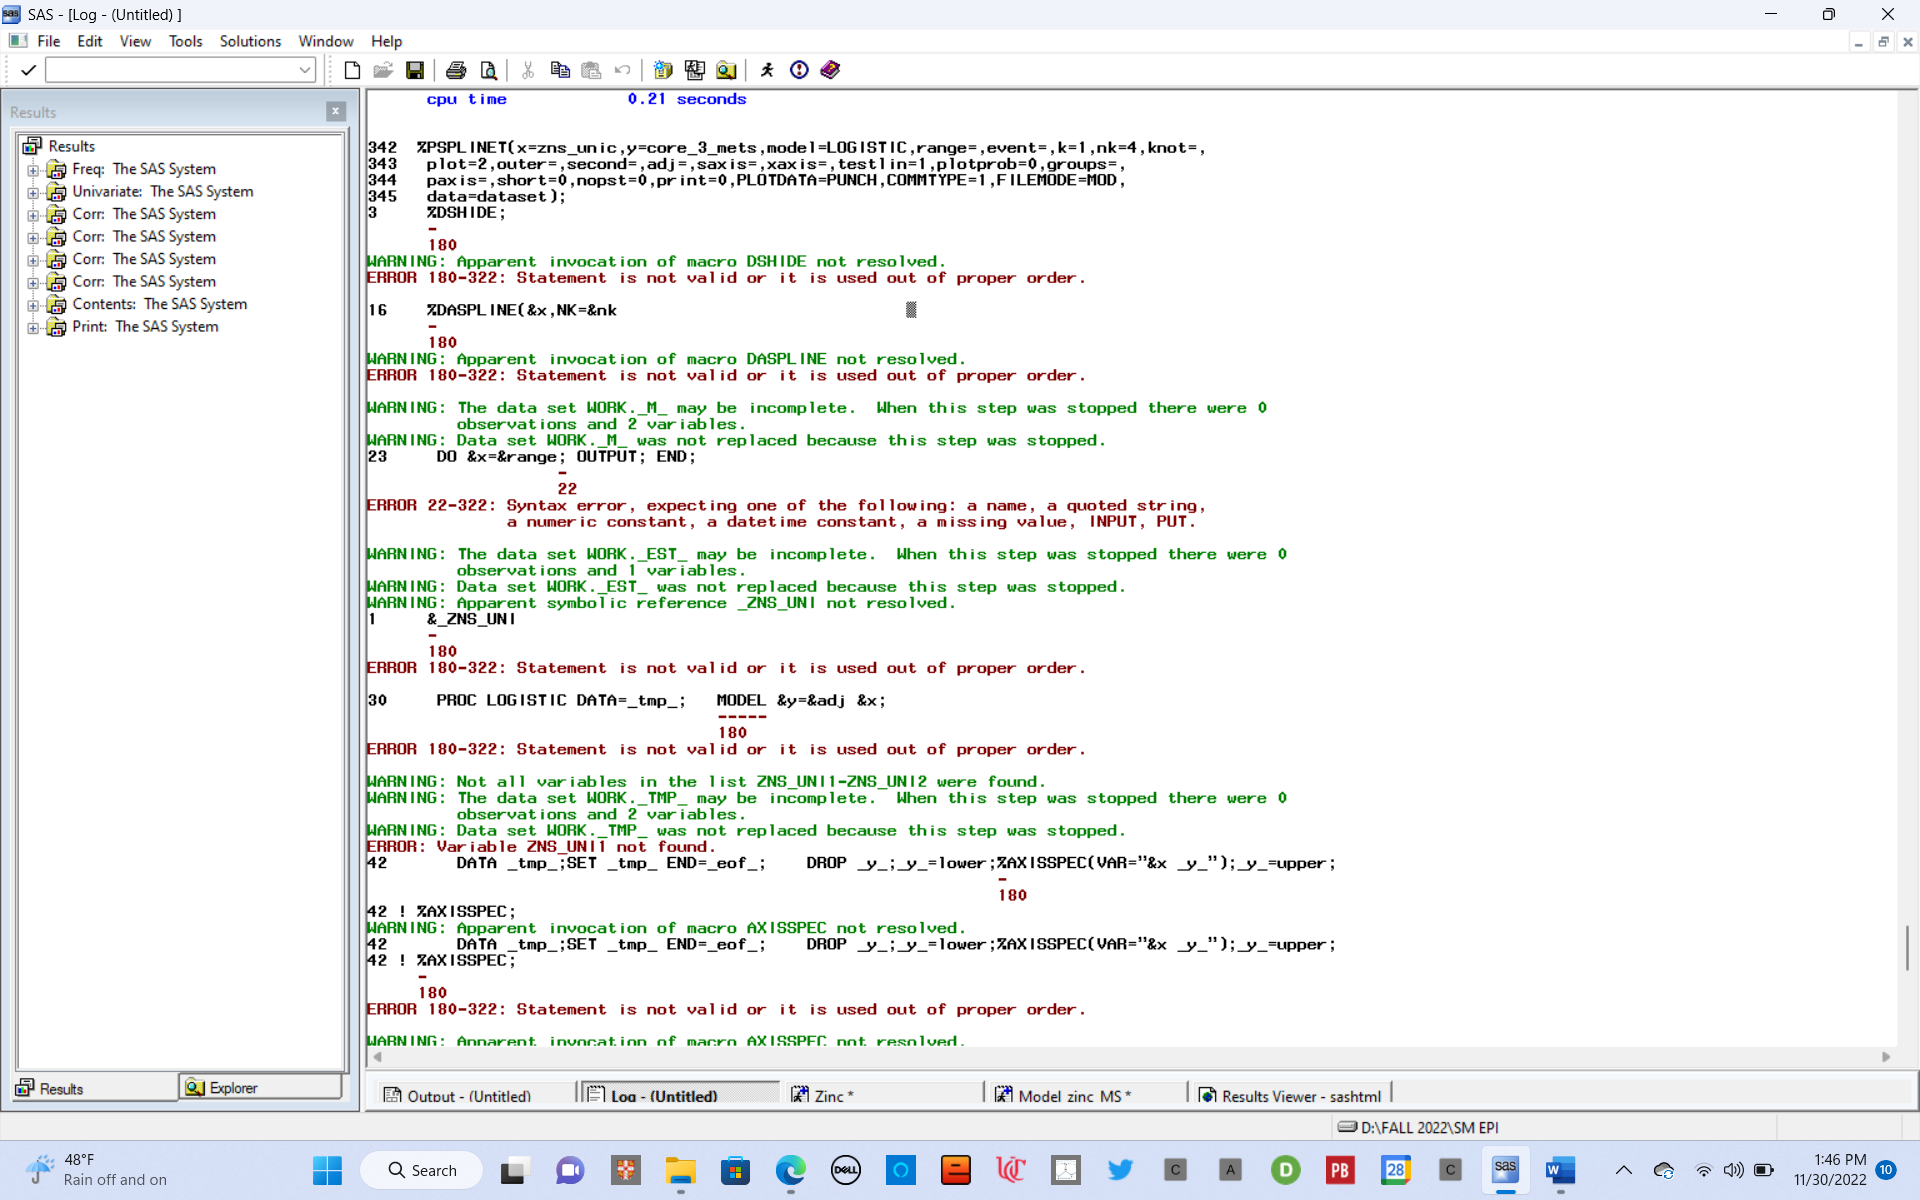Click the horizontal scrollbar right arrow
Screen dimensions: 1920x1200
1886,1057
